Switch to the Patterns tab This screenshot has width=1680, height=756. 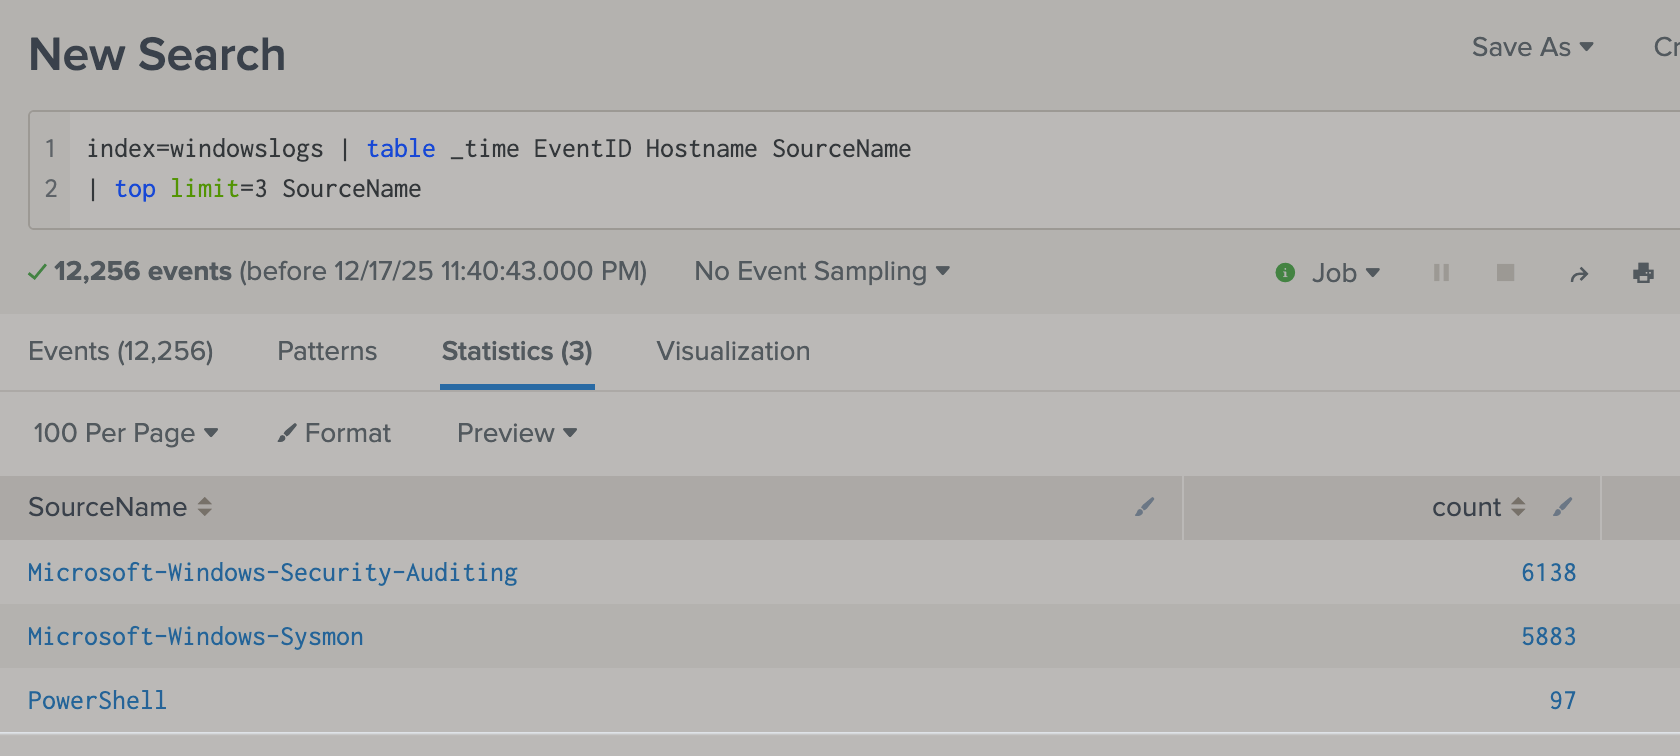(x=327, y=351)
